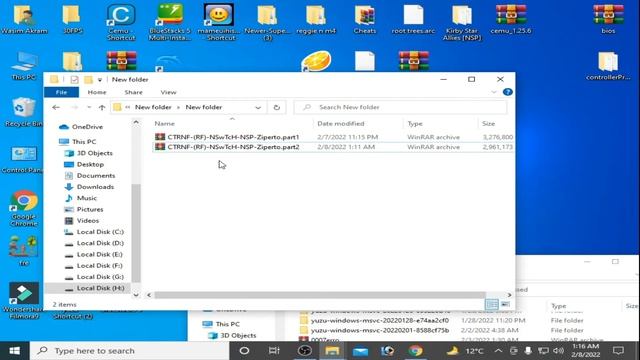Screen dimensions: 640x360
Task: Select This PC in navigation pane
Action: pos(78,142)
